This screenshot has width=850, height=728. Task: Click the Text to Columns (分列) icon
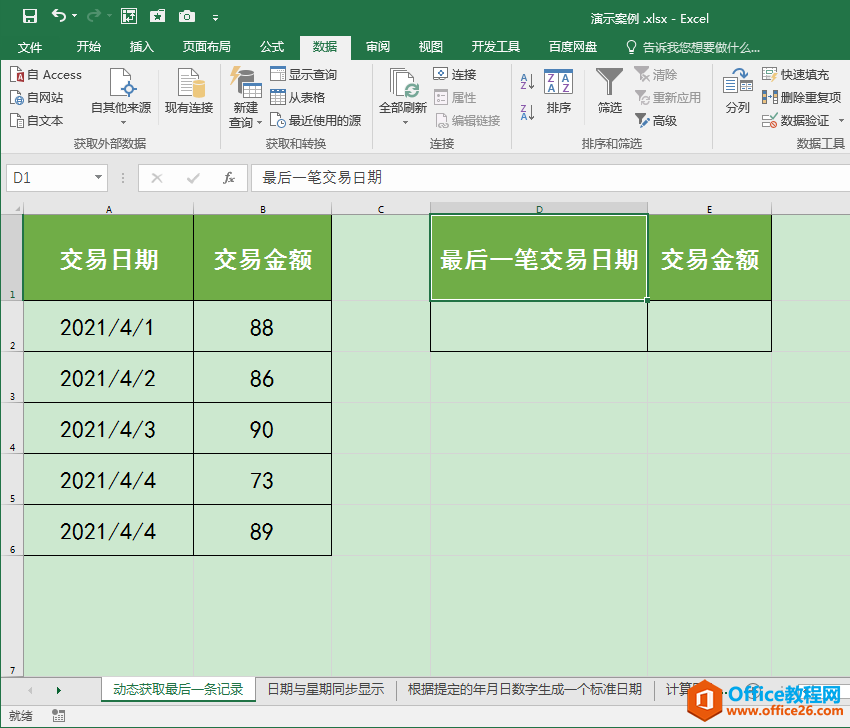(x=737, y=90)
